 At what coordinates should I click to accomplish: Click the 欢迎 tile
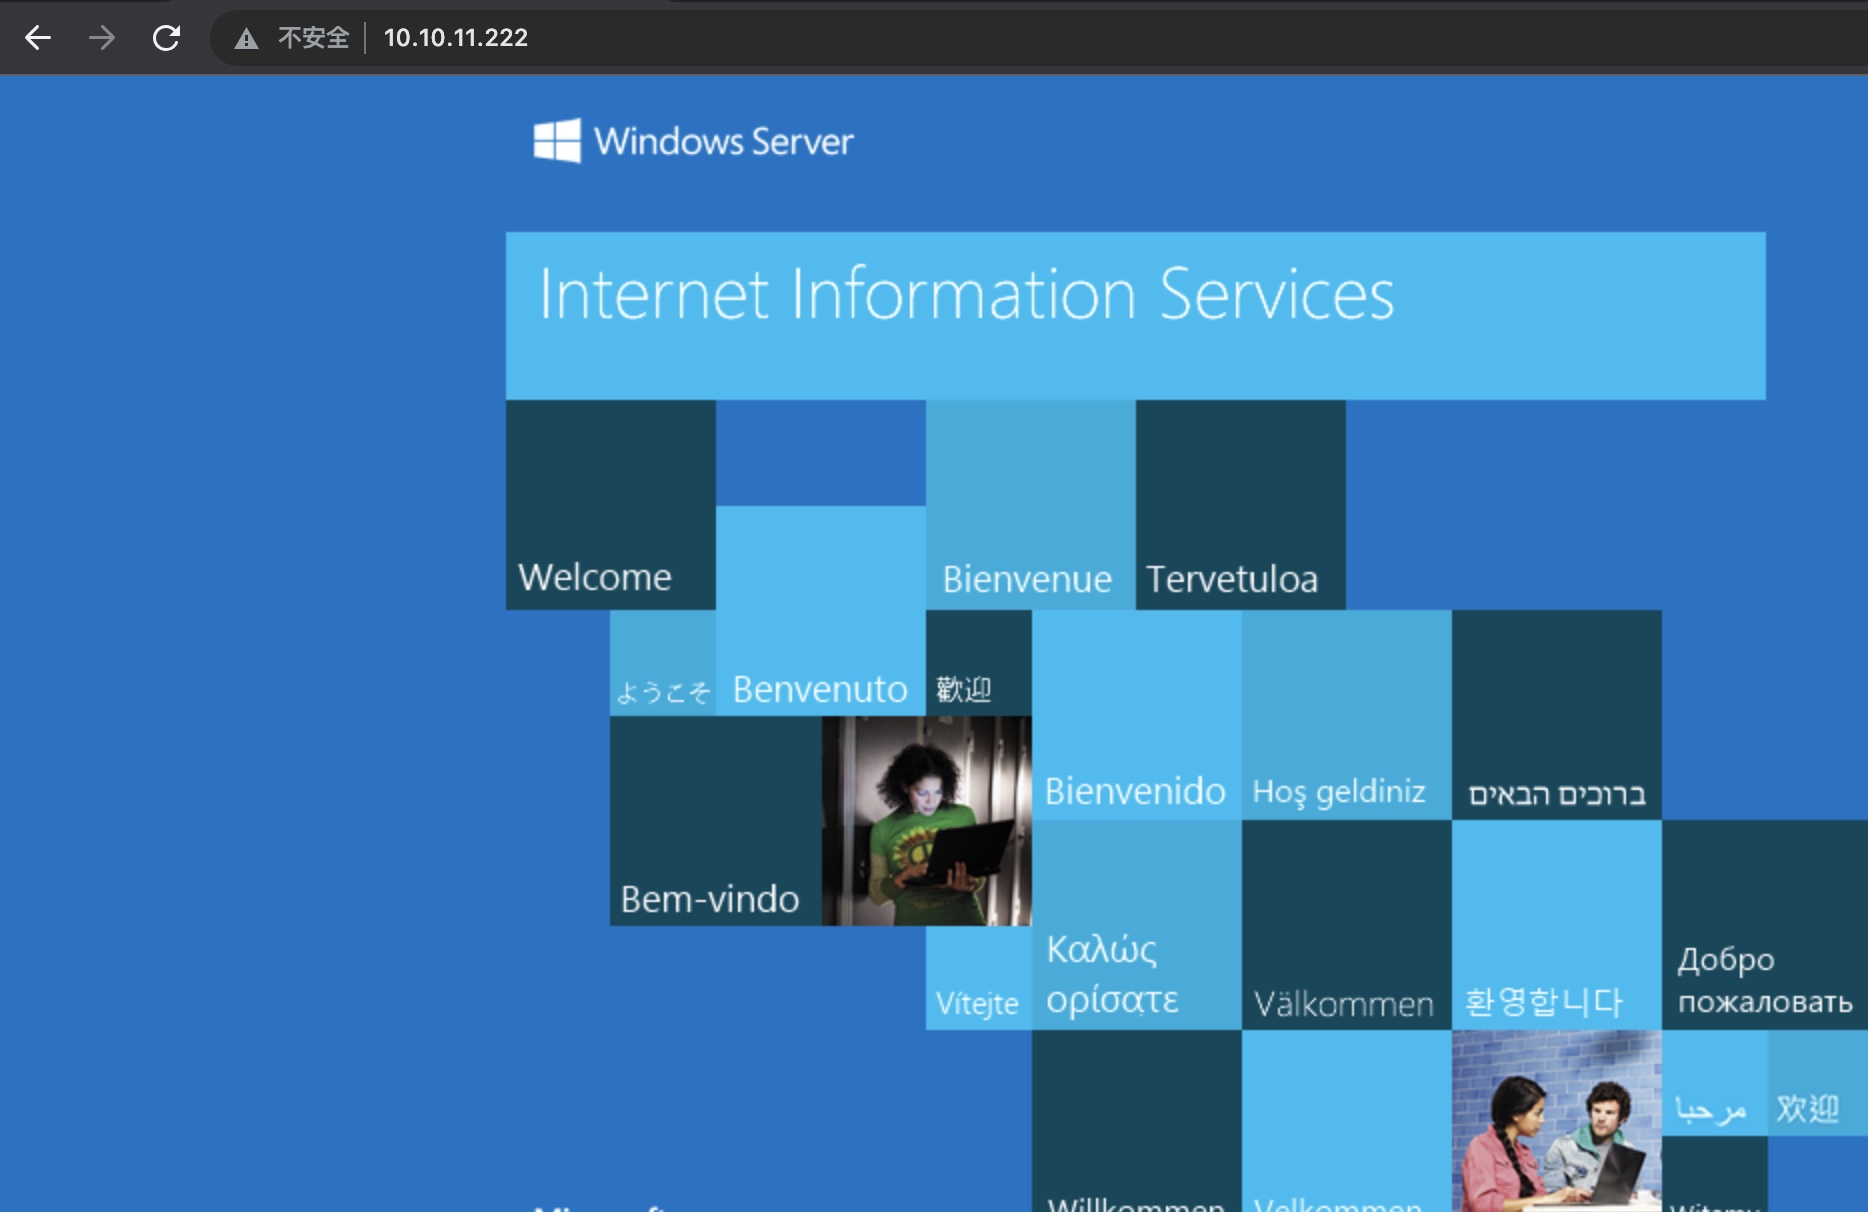[1818, 1083]
